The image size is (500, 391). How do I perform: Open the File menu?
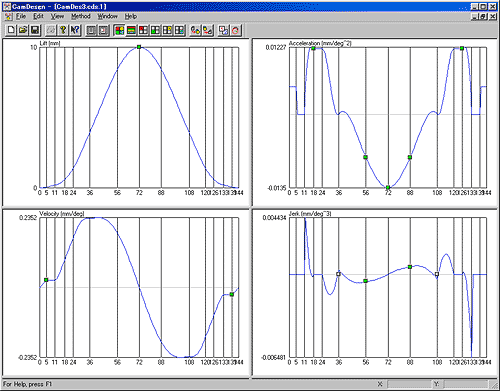coord(21,16)
